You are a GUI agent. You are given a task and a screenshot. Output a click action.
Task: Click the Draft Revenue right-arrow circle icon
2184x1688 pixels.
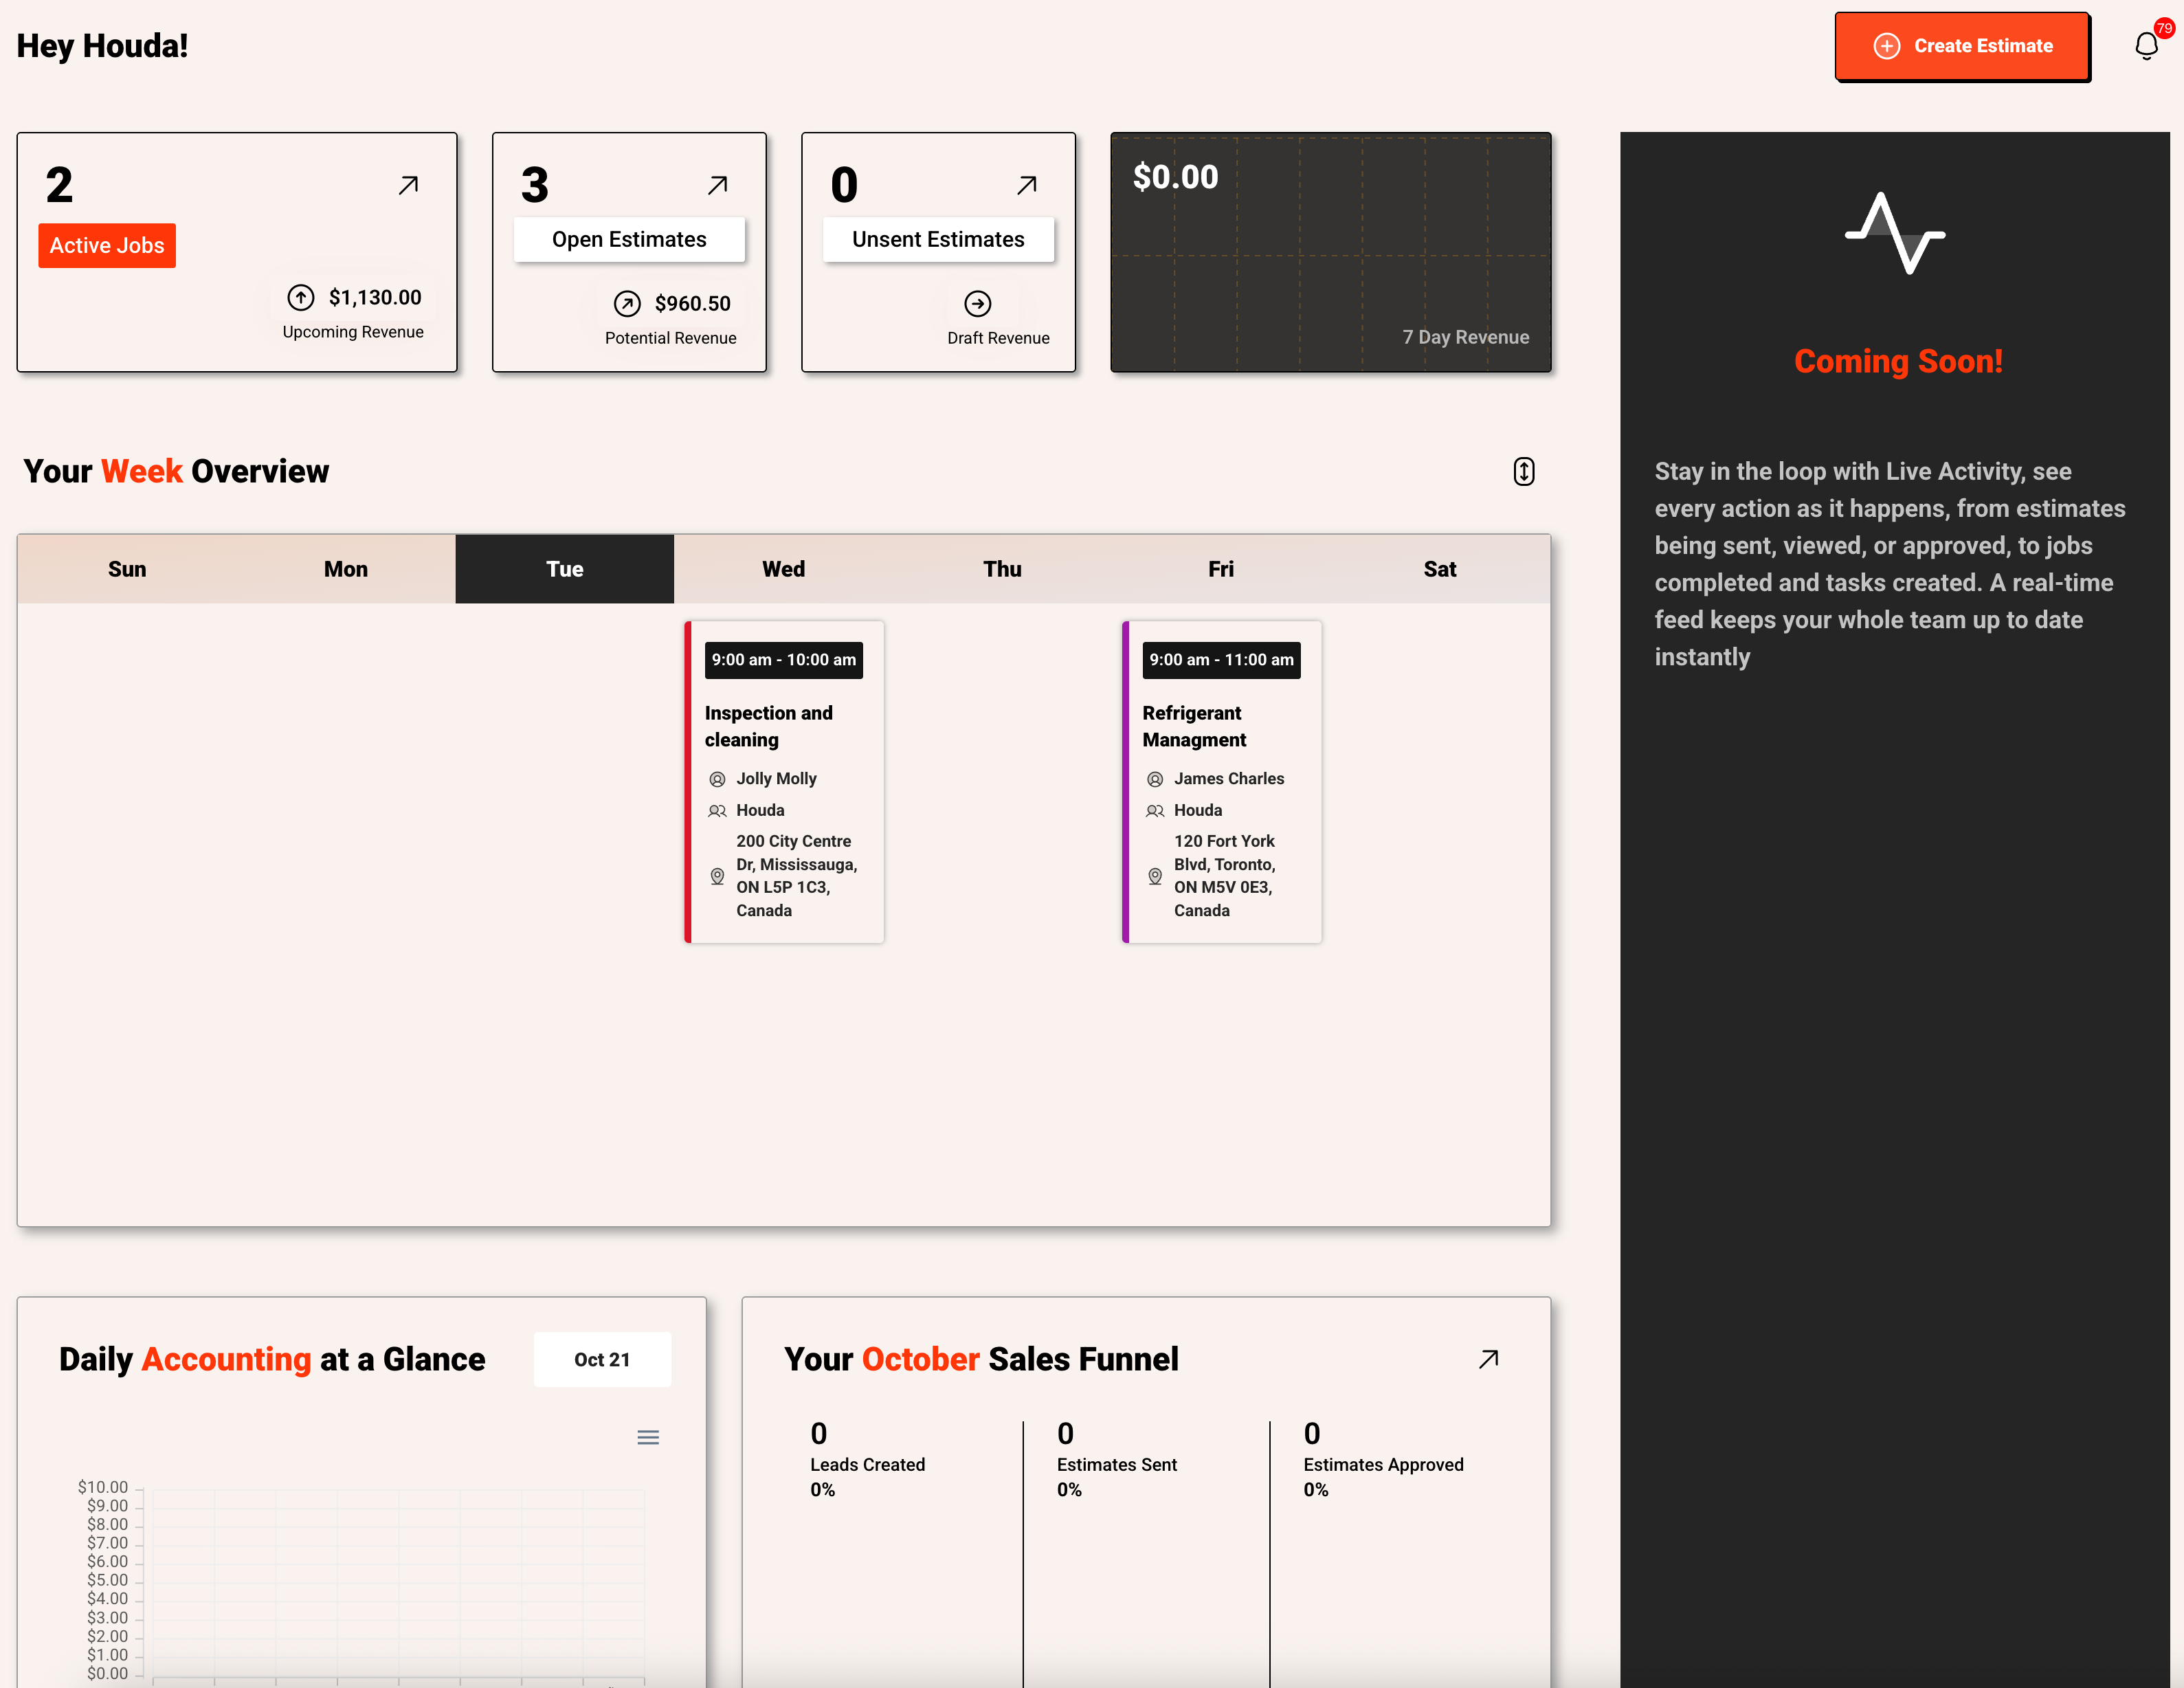[977, 303]
